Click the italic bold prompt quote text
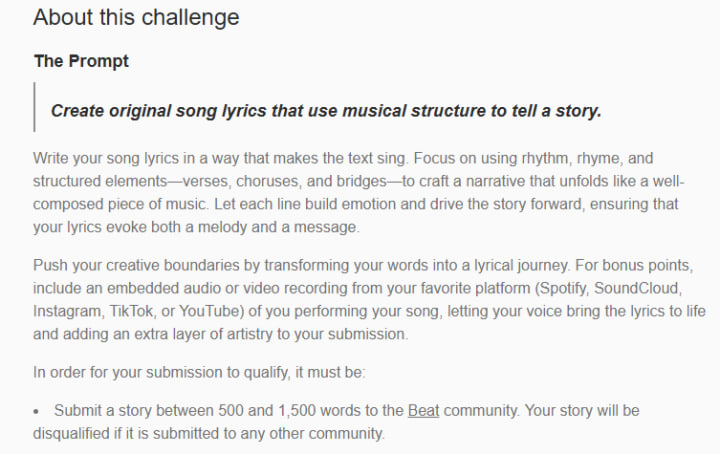The width and height of the screenshot is (720, 454). click(x=326, y=111)
